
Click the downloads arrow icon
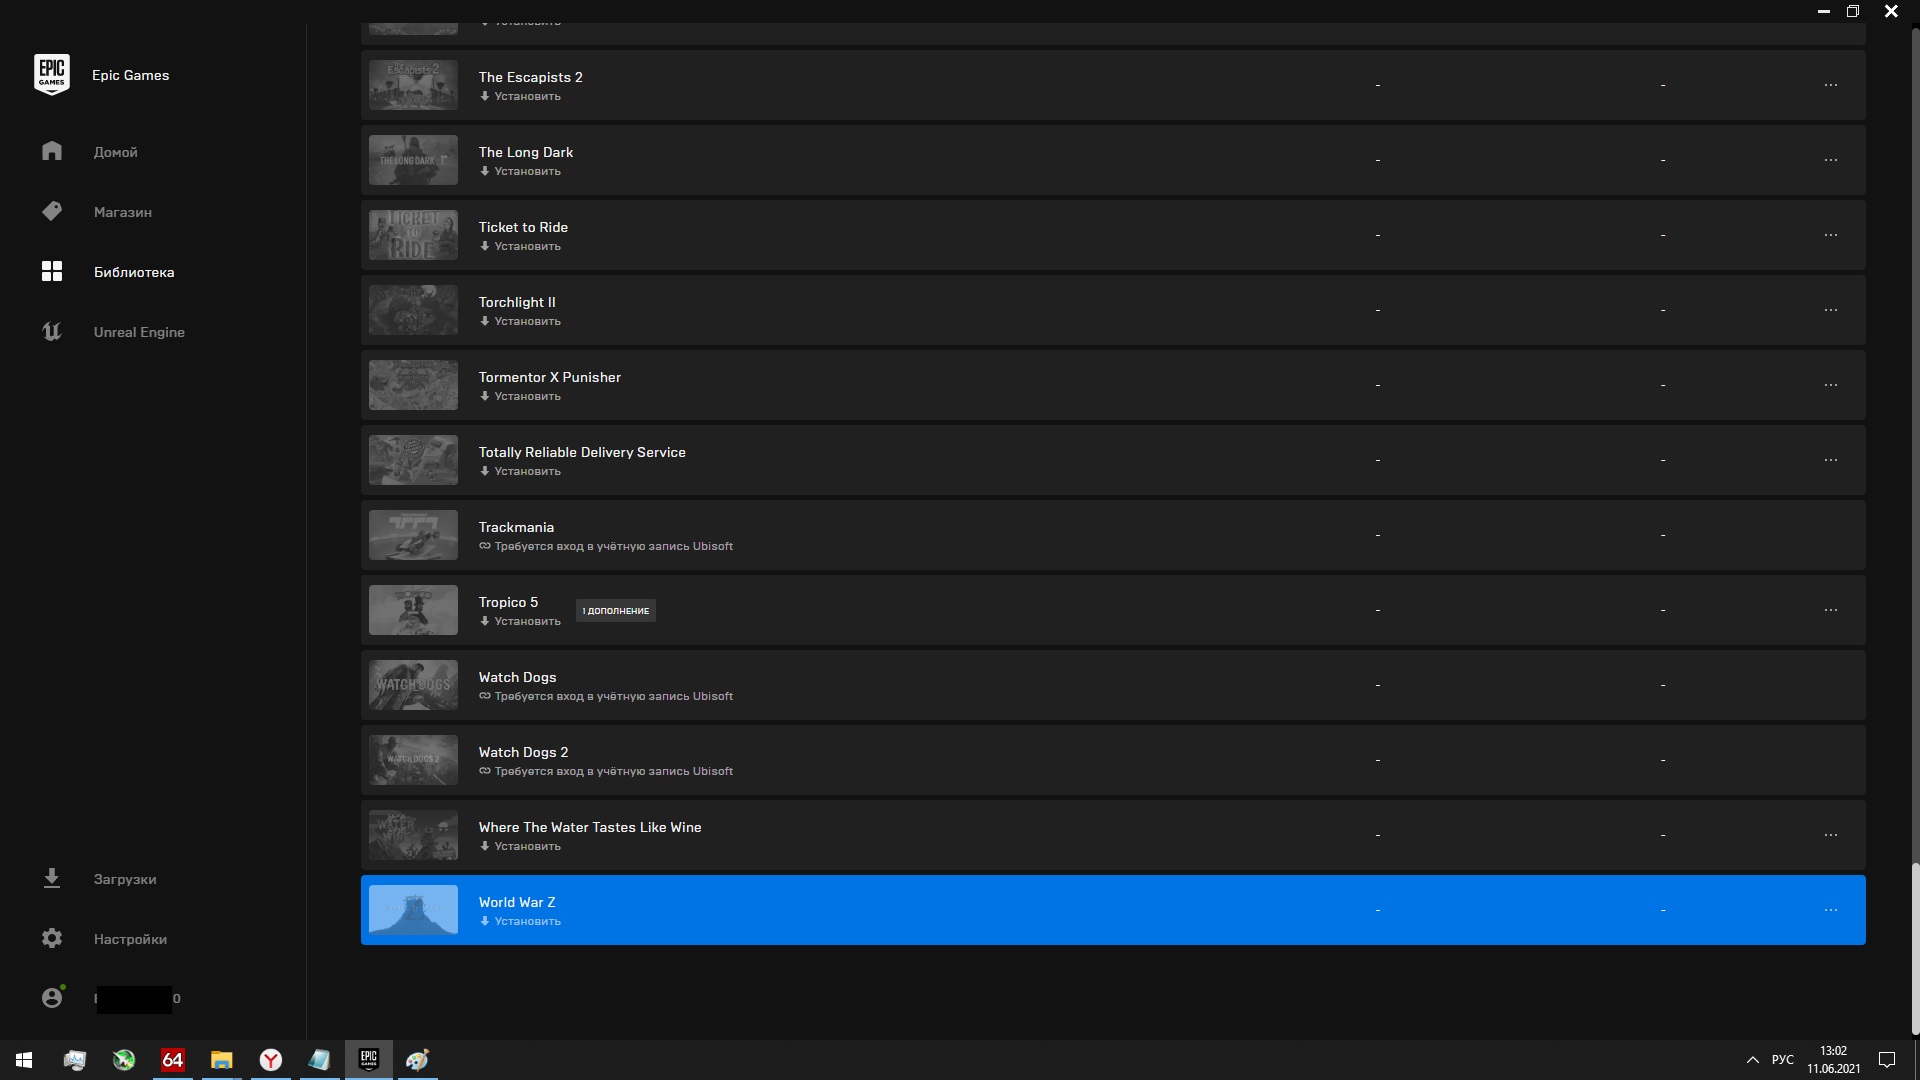52,878
